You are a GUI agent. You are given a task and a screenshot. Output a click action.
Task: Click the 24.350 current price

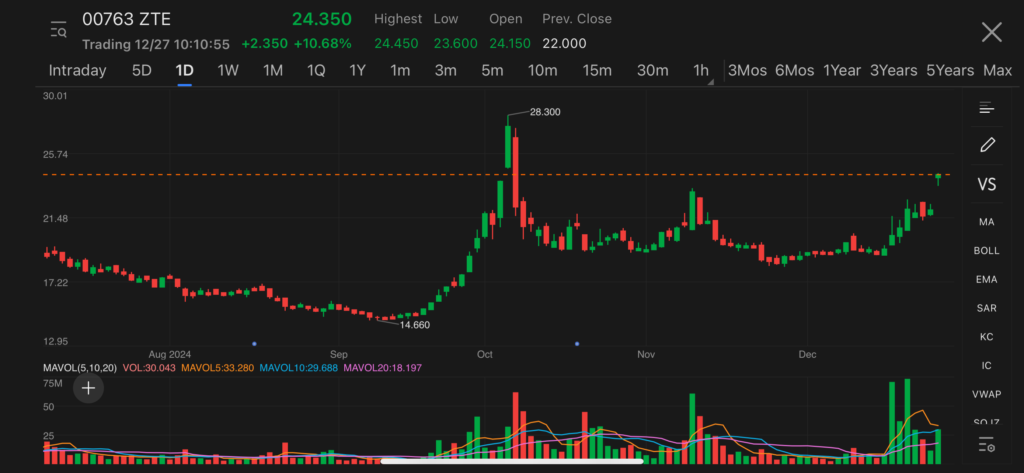point(322,19)
